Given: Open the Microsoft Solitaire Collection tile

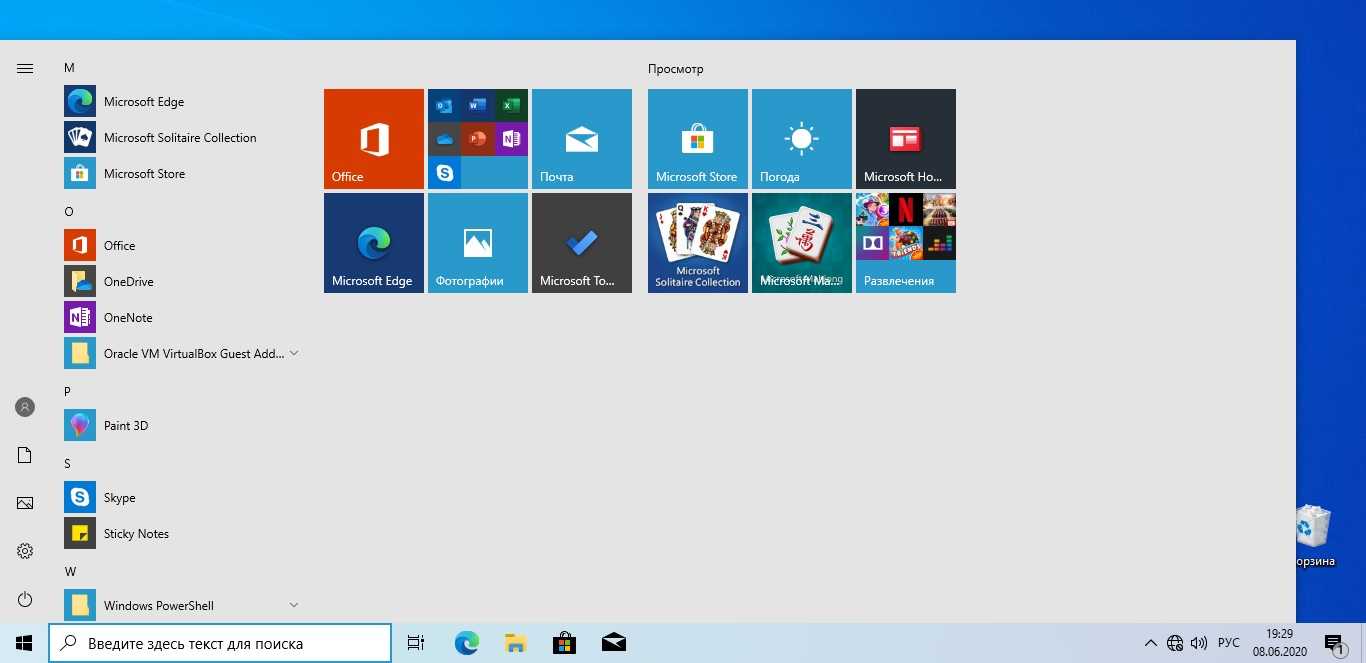Looking at the screenshot, I should point(697,243).
